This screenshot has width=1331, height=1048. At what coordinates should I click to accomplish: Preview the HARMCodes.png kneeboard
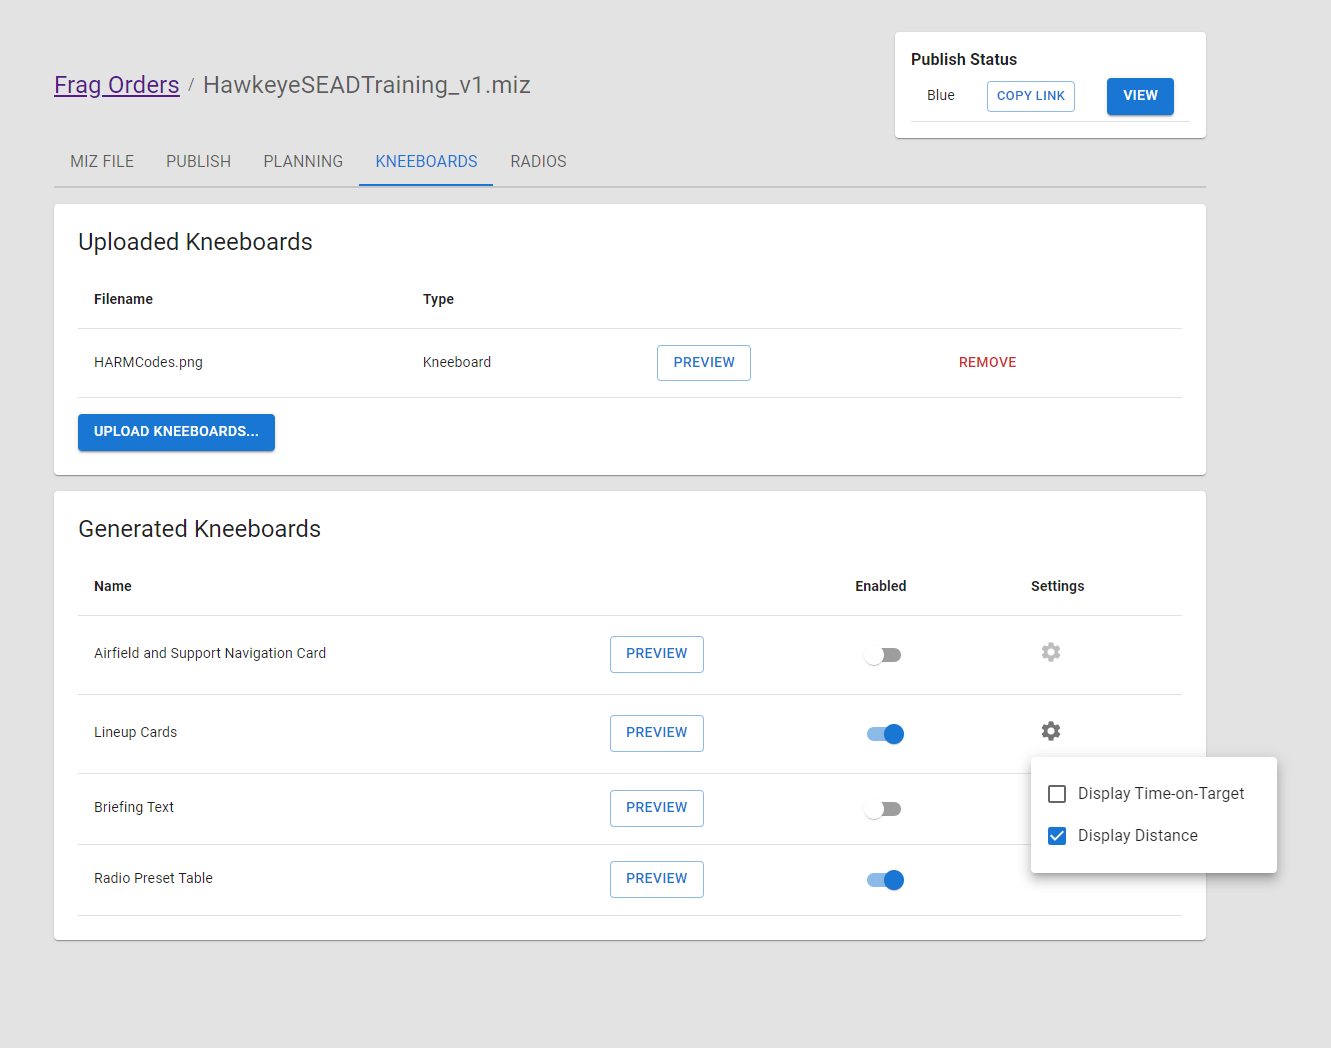(x=704, y=363)
